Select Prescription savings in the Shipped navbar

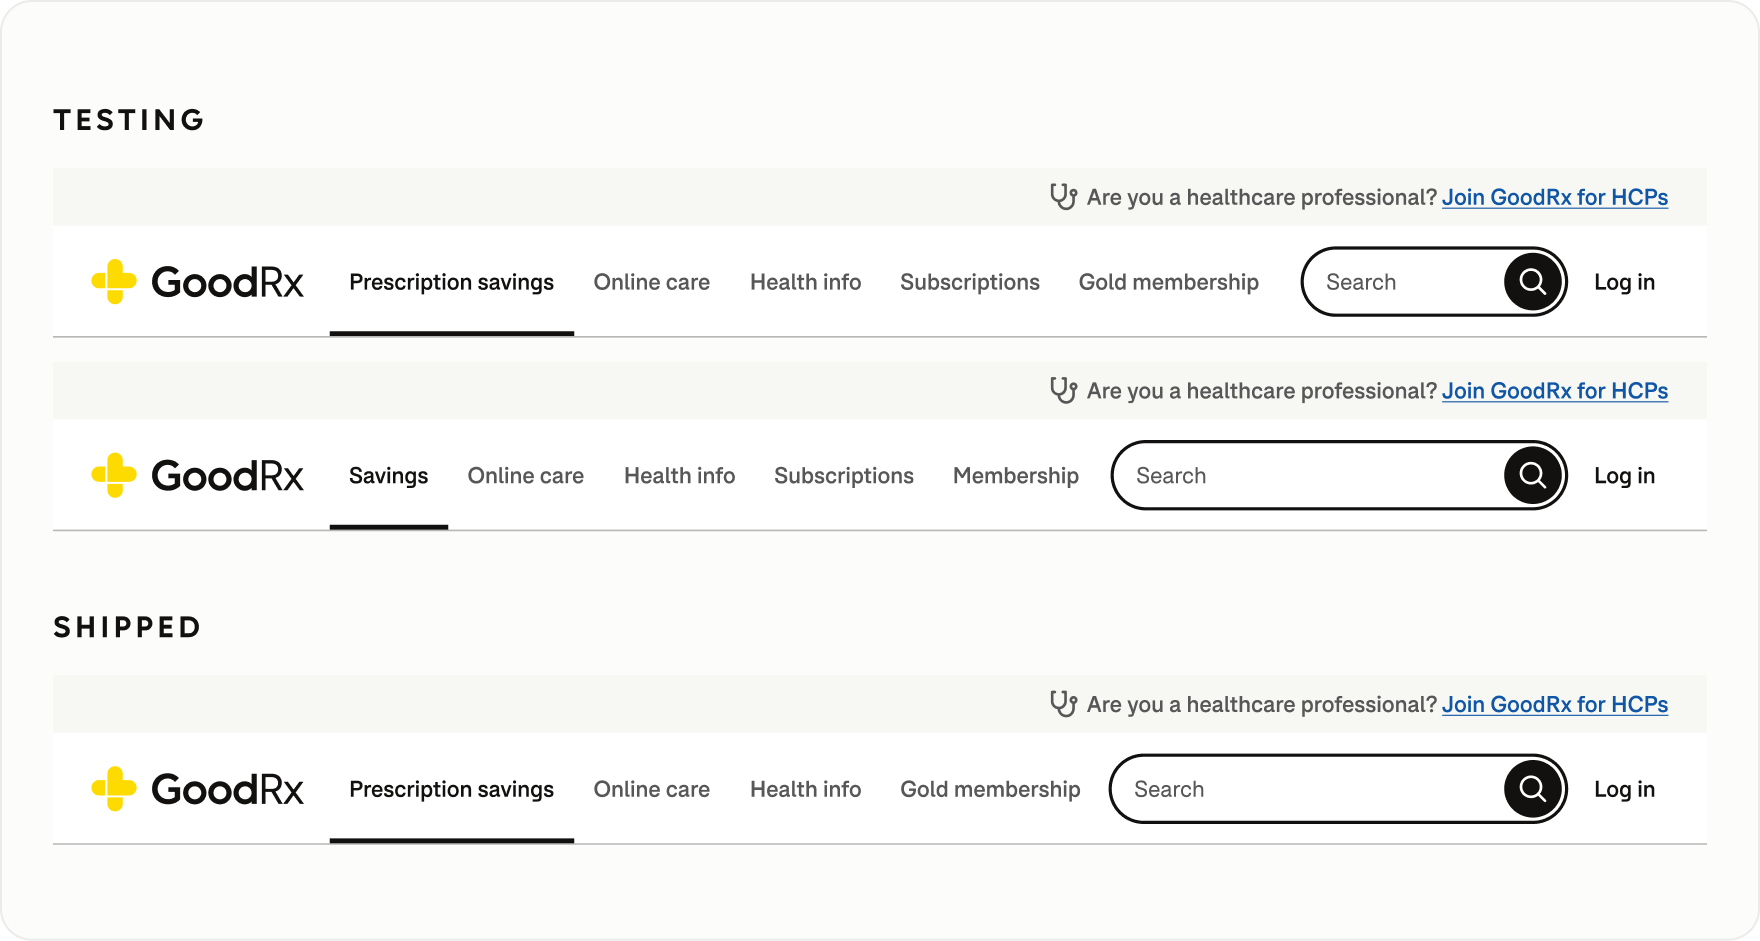(x=451, y=789)
